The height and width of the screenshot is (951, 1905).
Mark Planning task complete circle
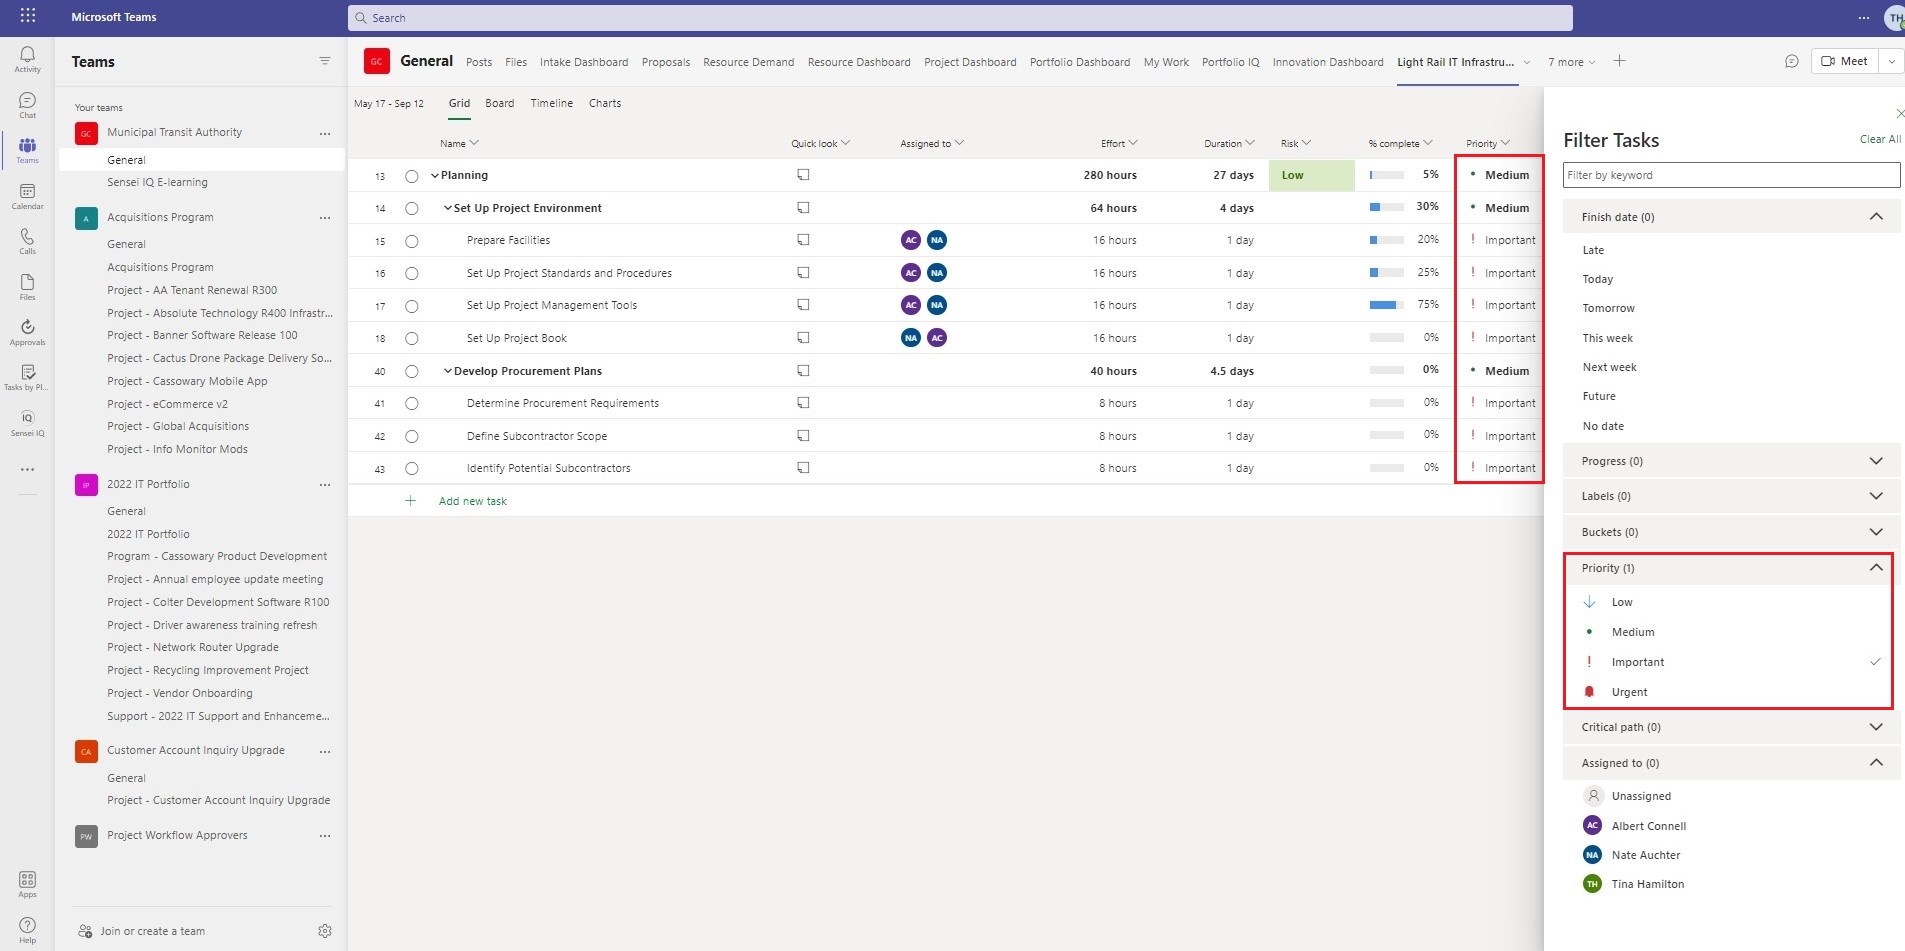click(411, 176)
